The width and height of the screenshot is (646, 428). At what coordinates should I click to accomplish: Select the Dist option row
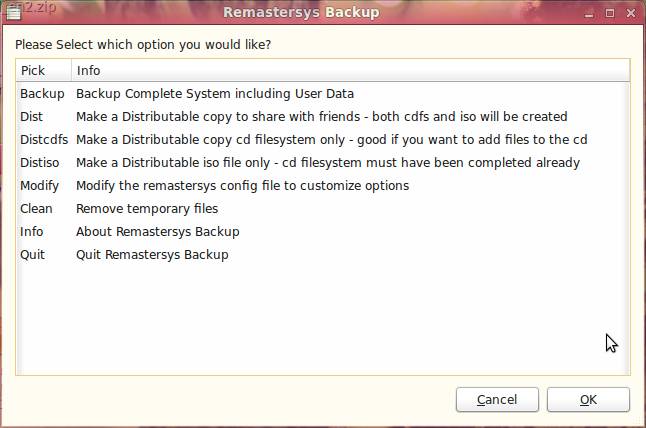323,117
